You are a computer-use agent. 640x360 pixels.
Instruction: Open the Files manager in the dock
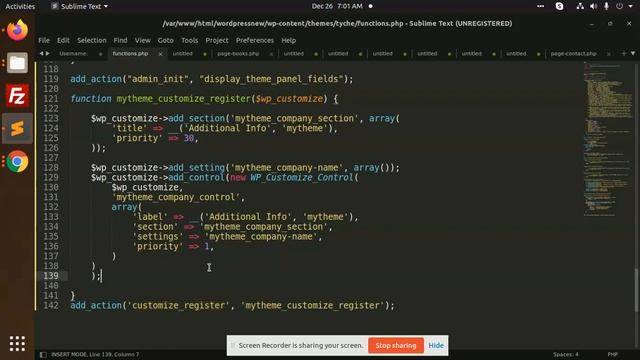tap(17, 62)
